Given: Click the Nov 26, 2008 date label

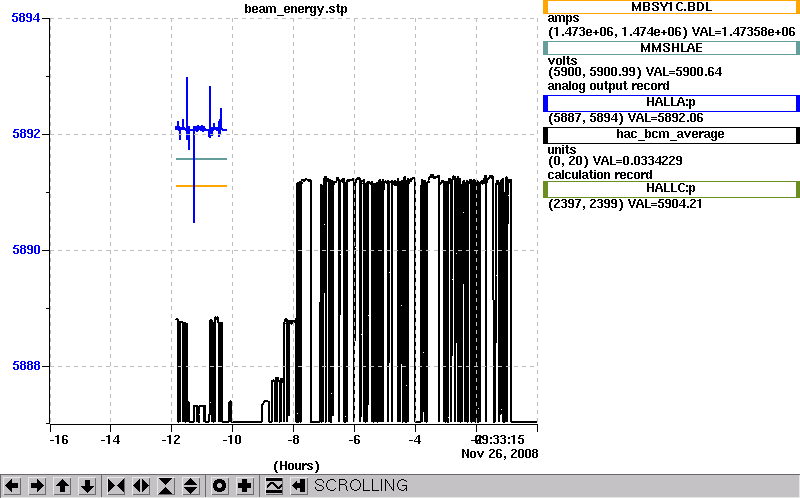Looking at the screenshot, I should coord(499,454).
